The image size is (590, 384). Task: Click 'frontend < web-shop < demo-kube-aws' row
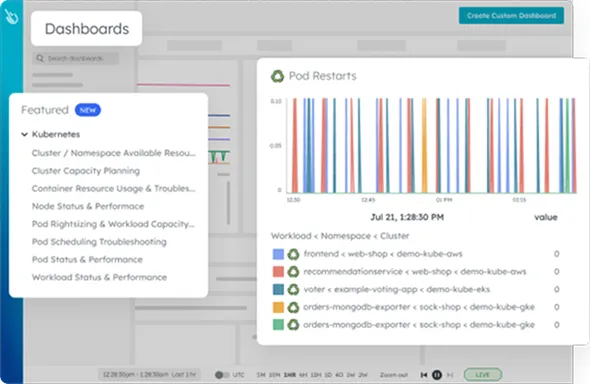(x=416, y=254)
